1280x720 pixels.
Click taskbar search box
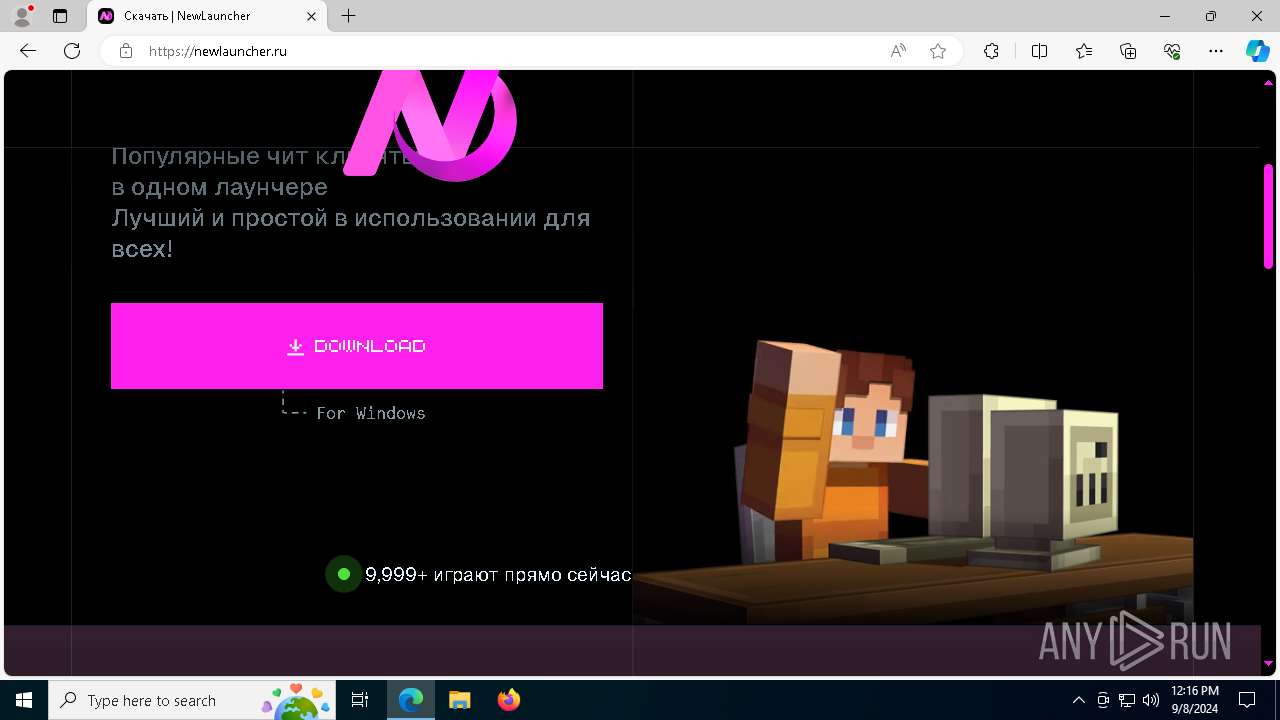point(193,700)
